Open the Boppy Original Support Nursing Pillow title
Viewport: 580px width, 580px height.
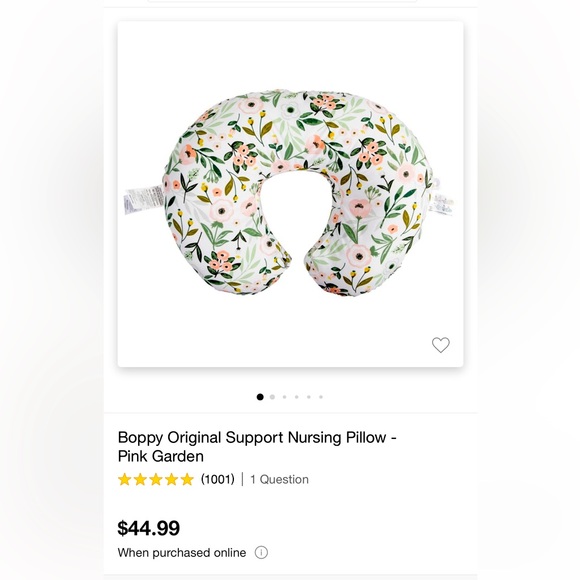(257, 446)
